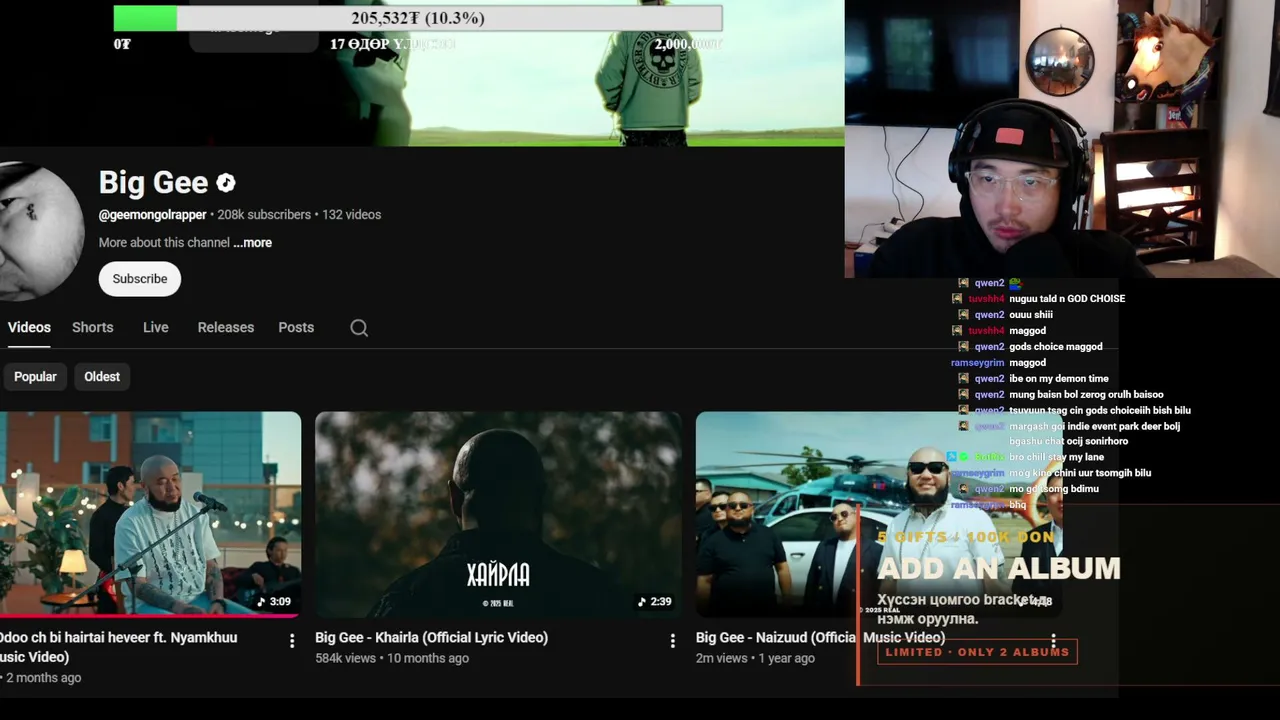
Task: Sort videos by Oldest
Action: [102, 377]
